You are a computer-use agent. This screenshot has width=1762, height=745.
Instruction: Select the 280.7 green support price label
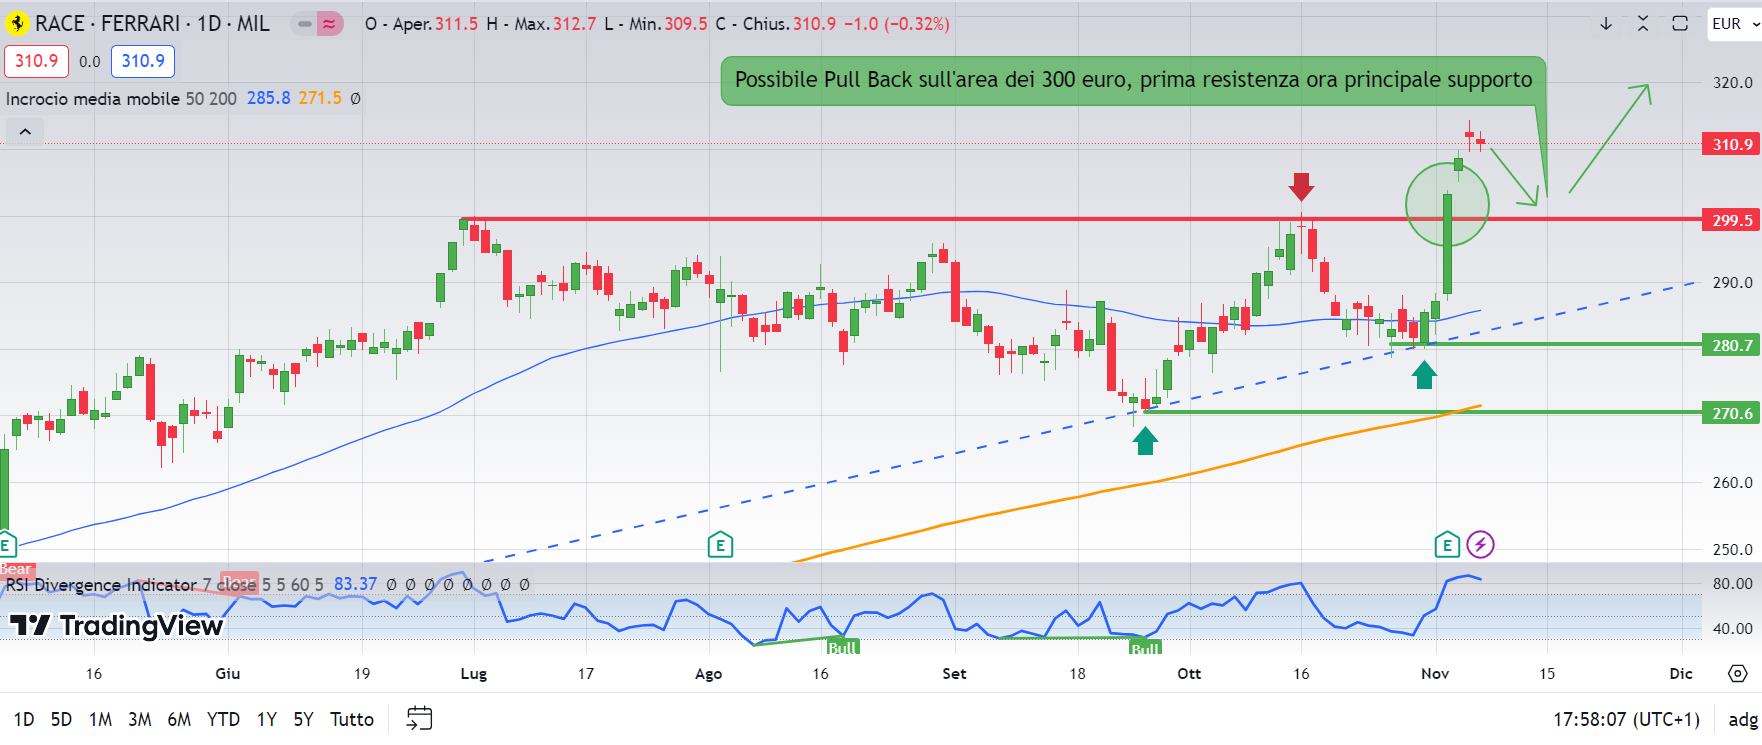coord(1732,345)
